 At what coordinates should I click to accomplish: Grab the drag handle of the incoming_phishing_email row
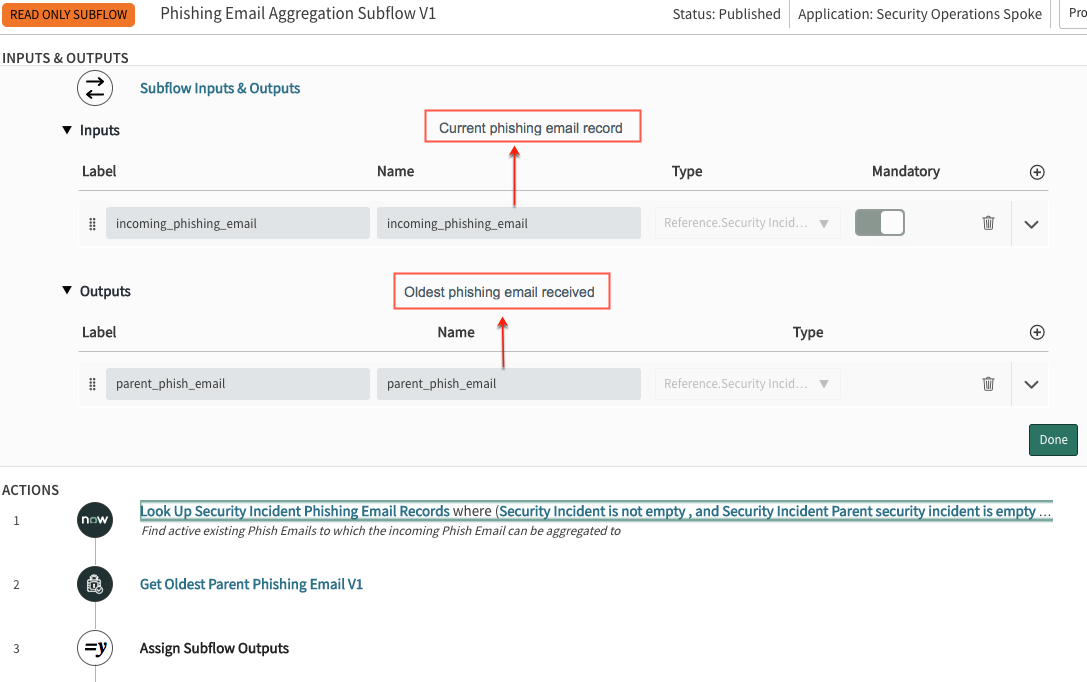pyautogui.click(x=92, y=224)
